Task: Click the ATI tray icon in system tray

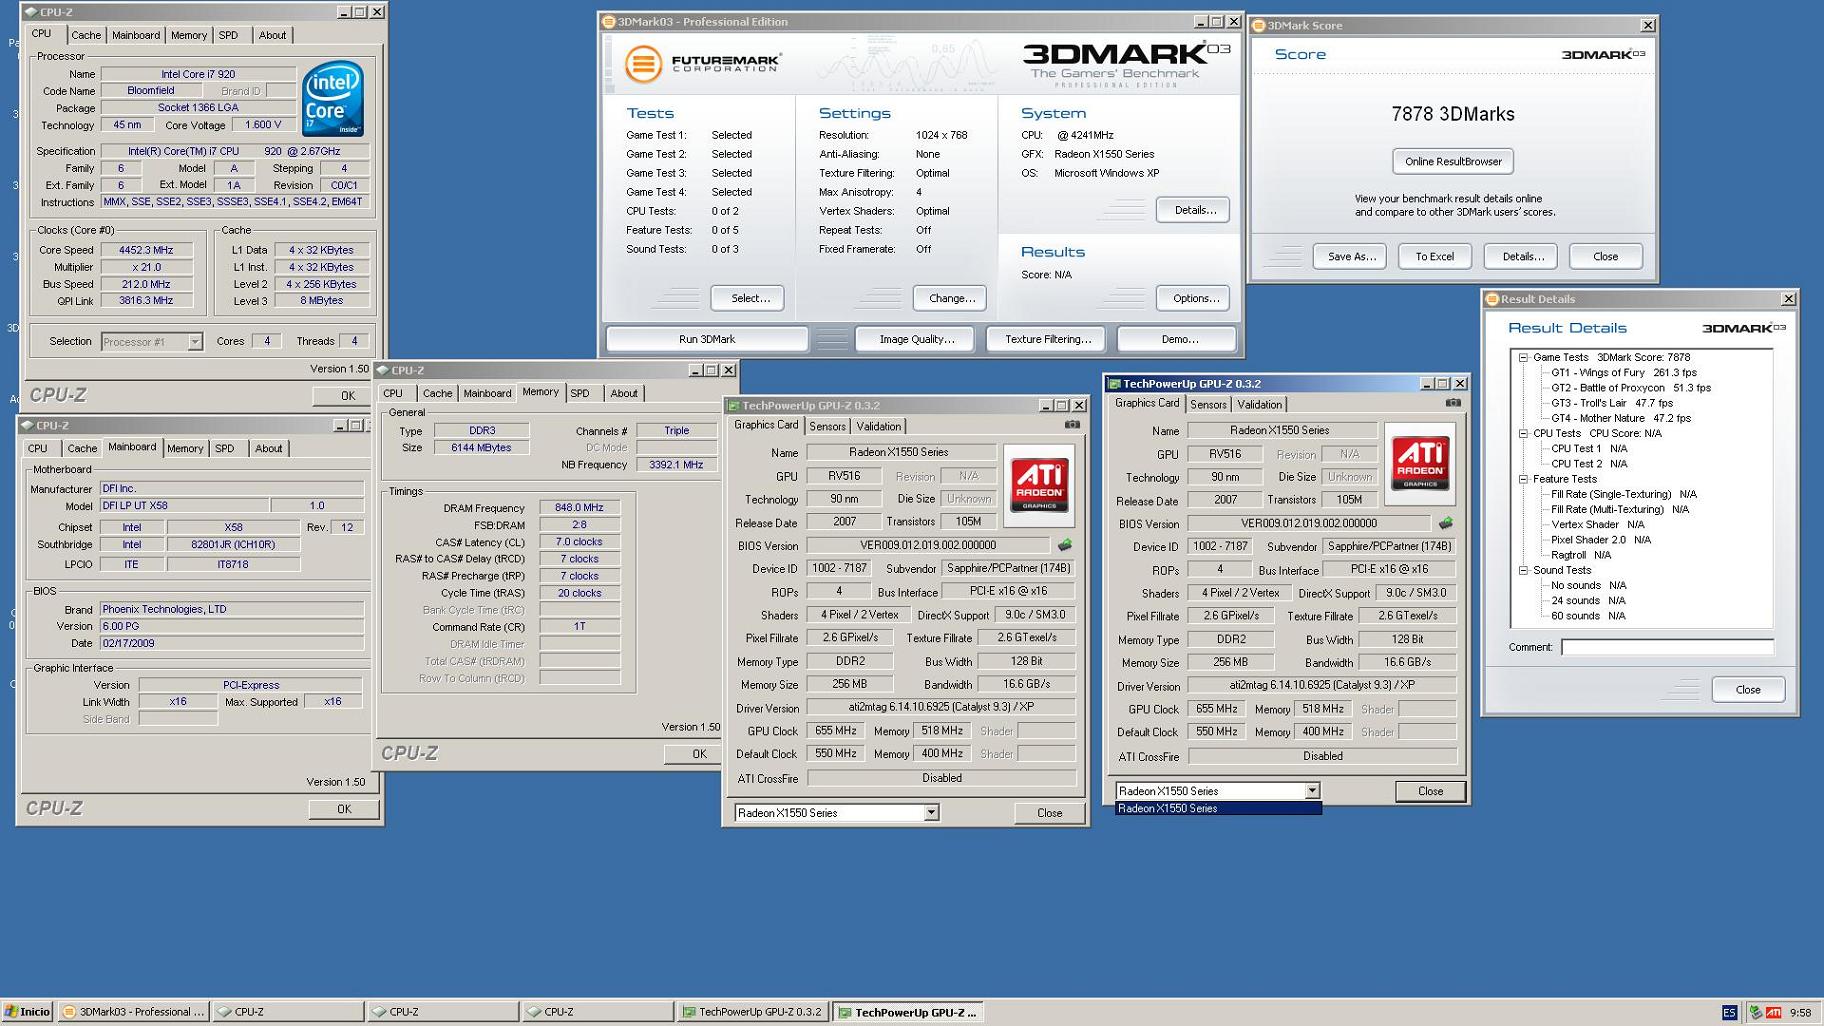Action: coord(1774,1012)
